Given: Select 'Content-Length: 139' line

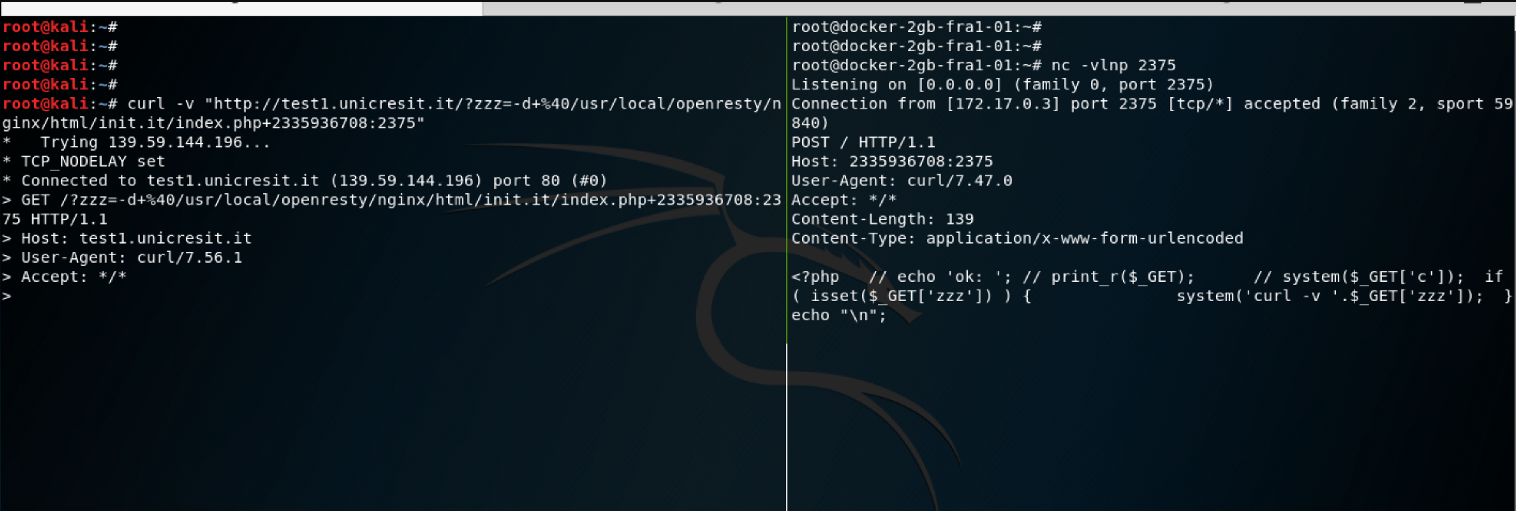Looking at the screenshot, I should click(882, 218).
